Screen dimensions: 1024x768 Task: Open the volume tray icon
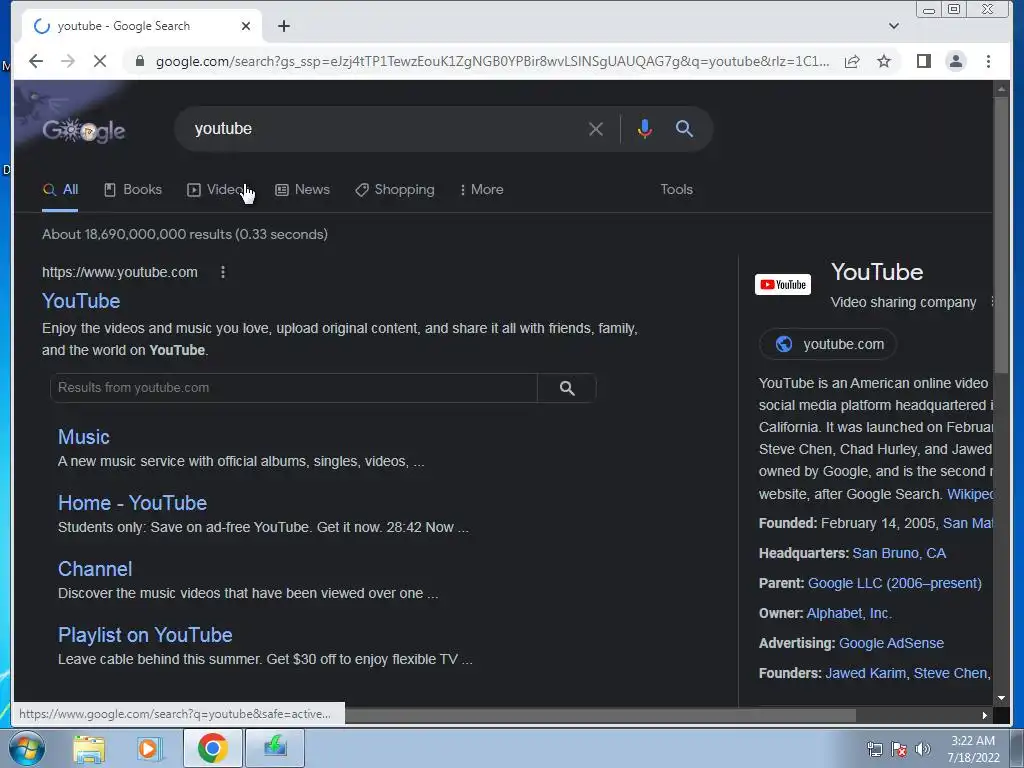pos(923,748)
